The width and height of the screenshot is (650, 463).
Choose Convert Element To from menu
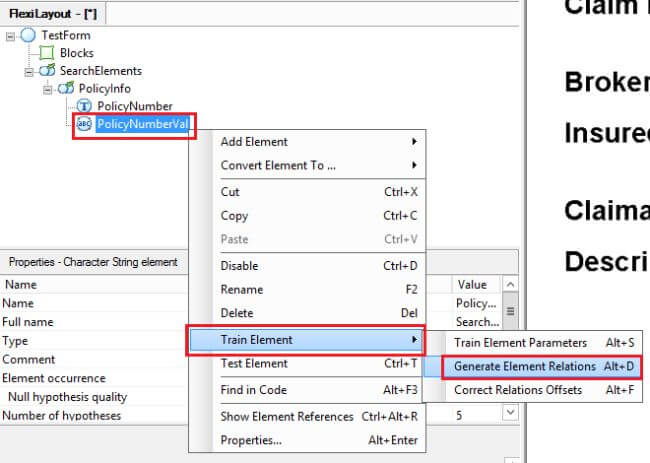(x=307, y=165)
